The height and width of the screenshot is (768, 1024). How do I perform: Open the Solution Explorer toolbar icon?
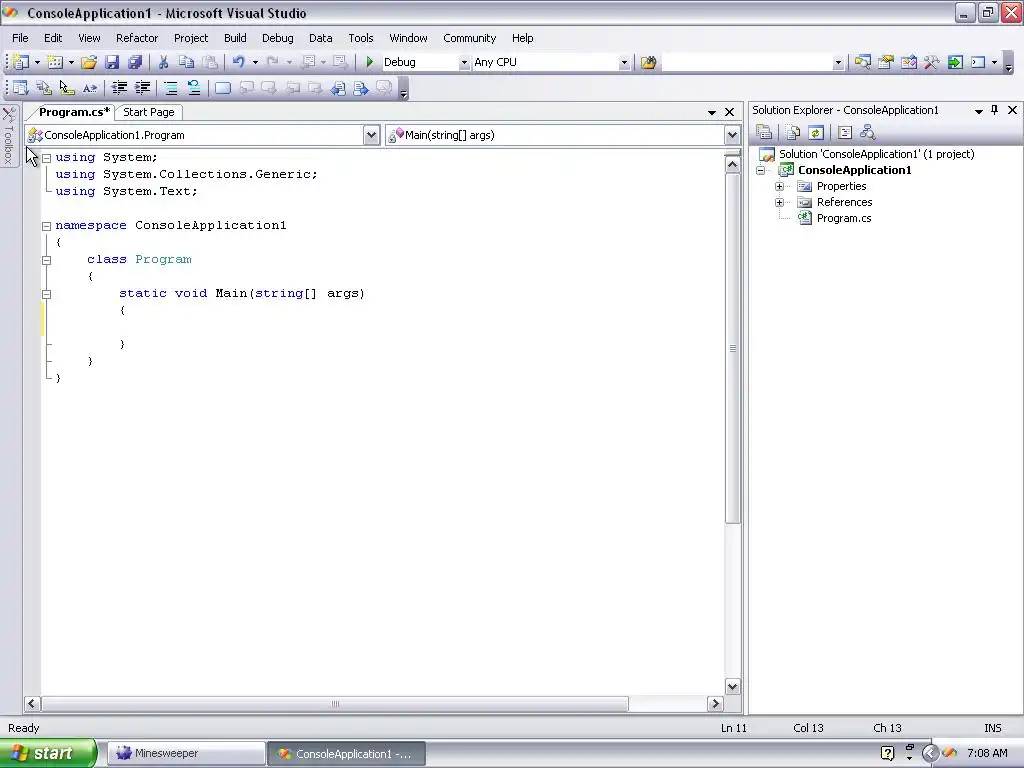click(x=863, y=62)
